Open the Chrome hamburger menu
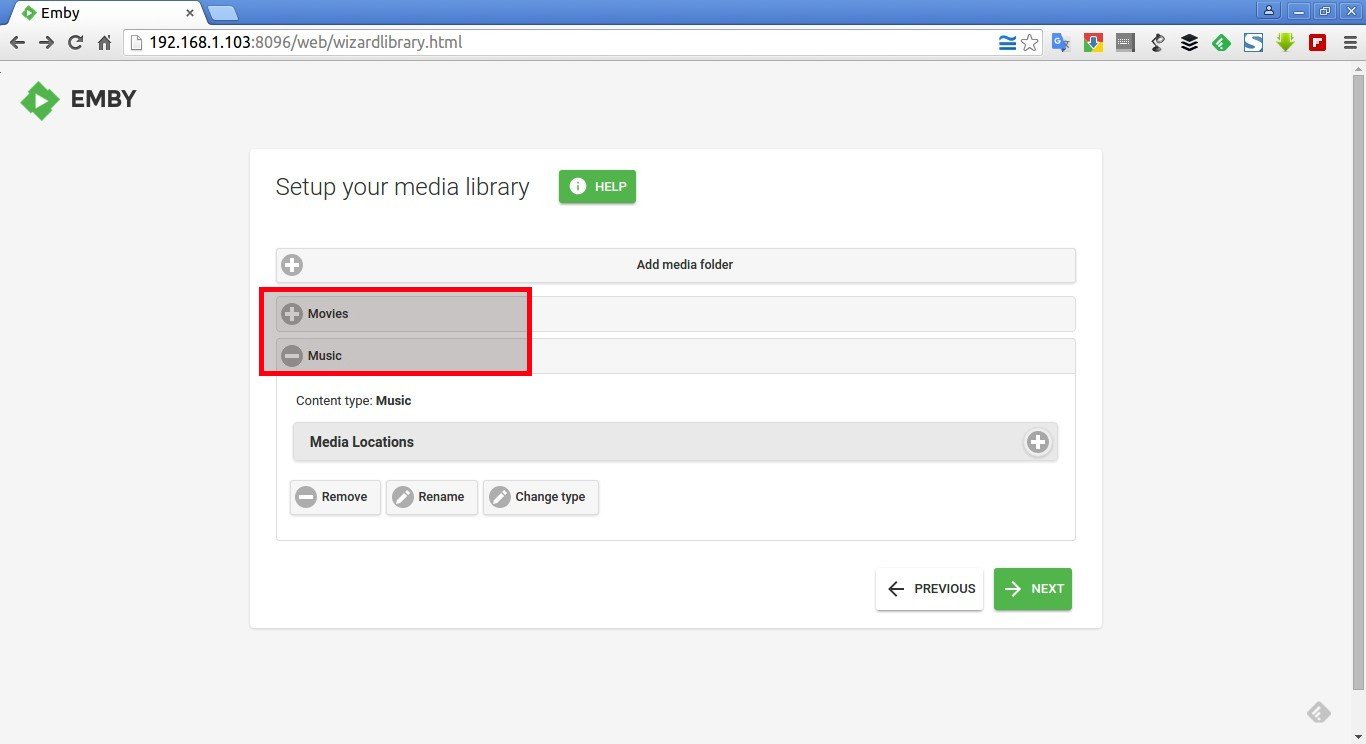This screenshot has width=1366, height=744. pos(1349,43)
